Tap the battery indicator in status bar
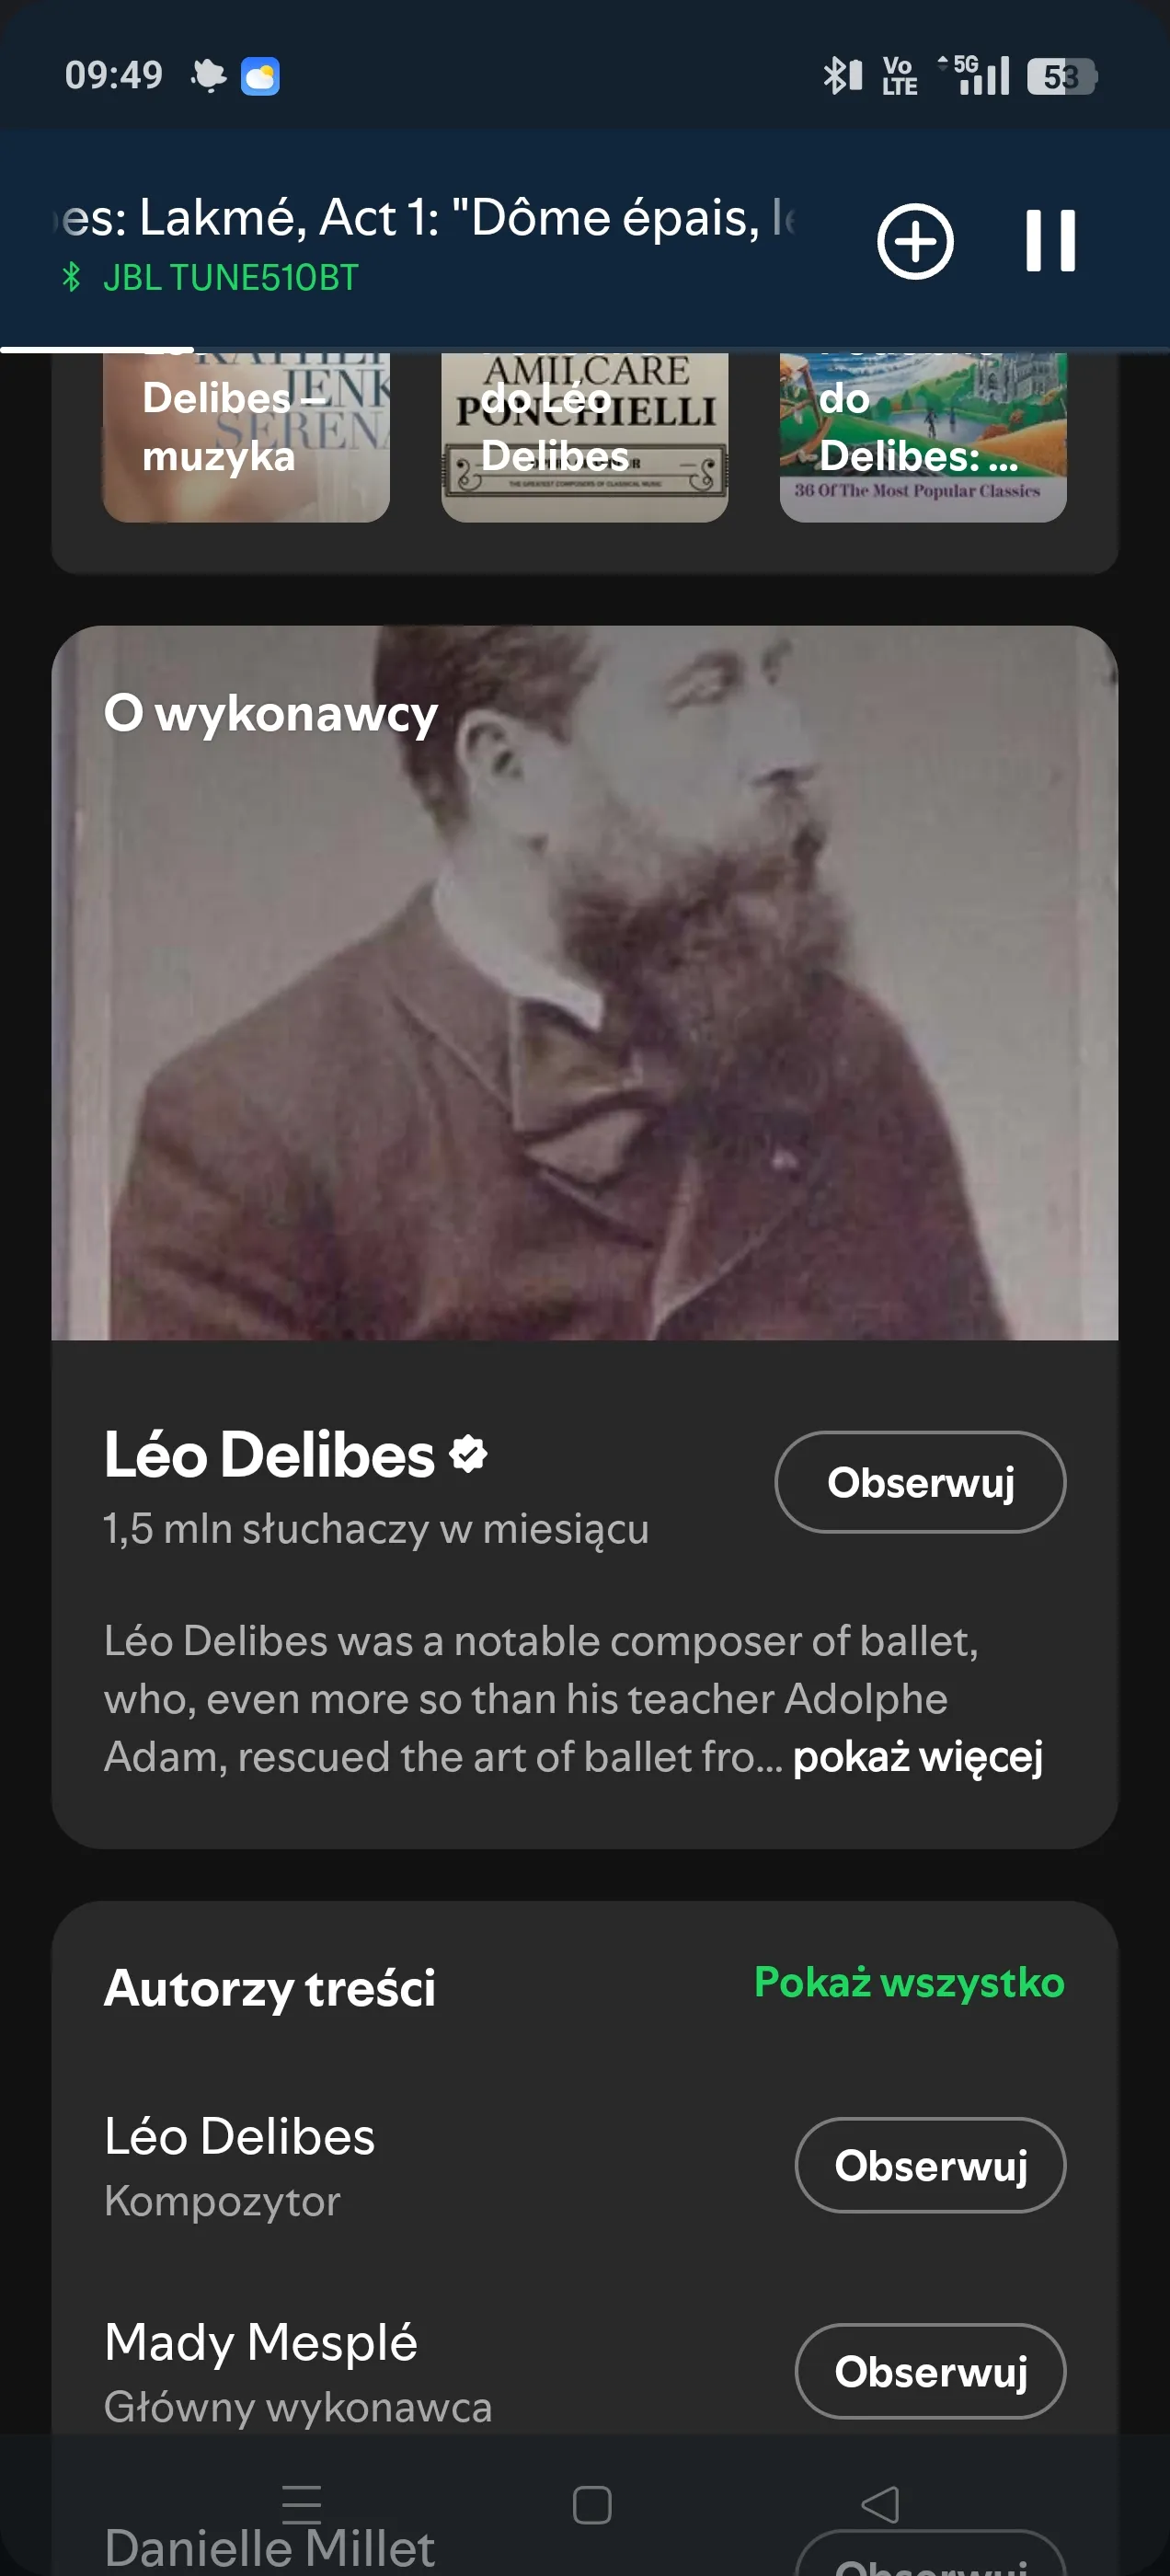The height and width of the screenshot is (2576, 1170). pos(1062,76)
